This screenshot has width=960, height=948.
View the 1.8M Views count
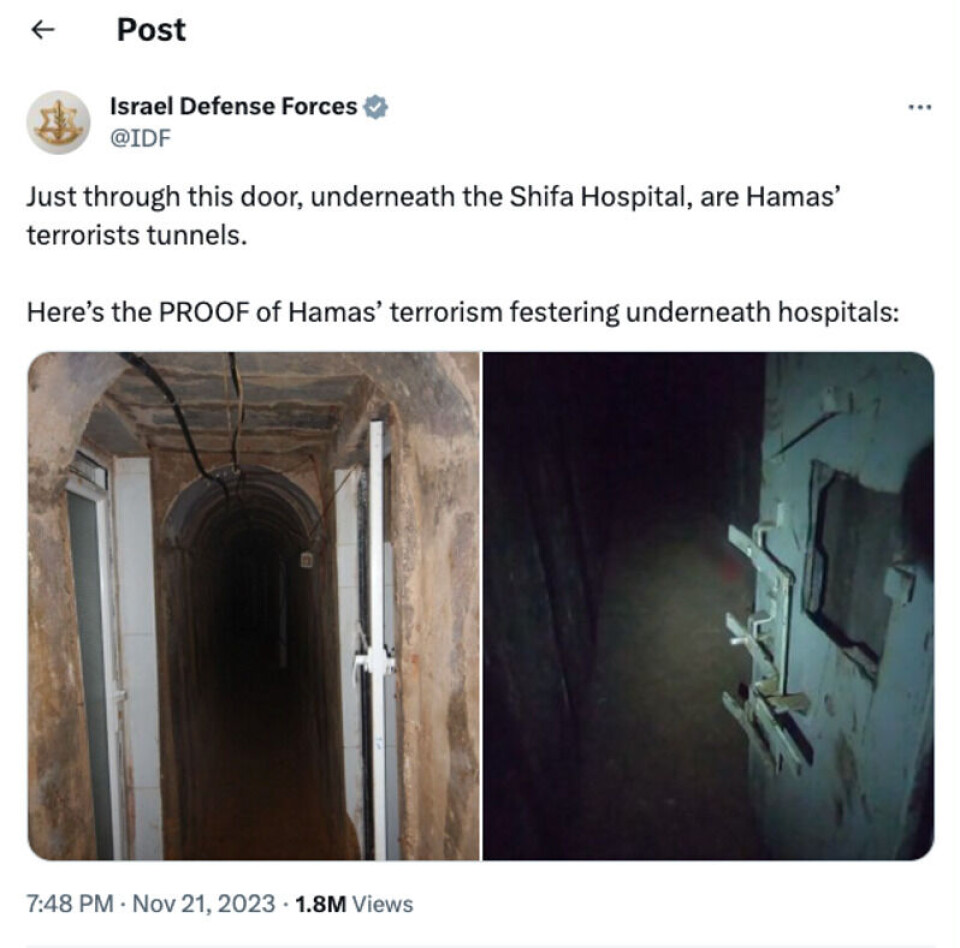pyautogui.click(x=354, y=904)
